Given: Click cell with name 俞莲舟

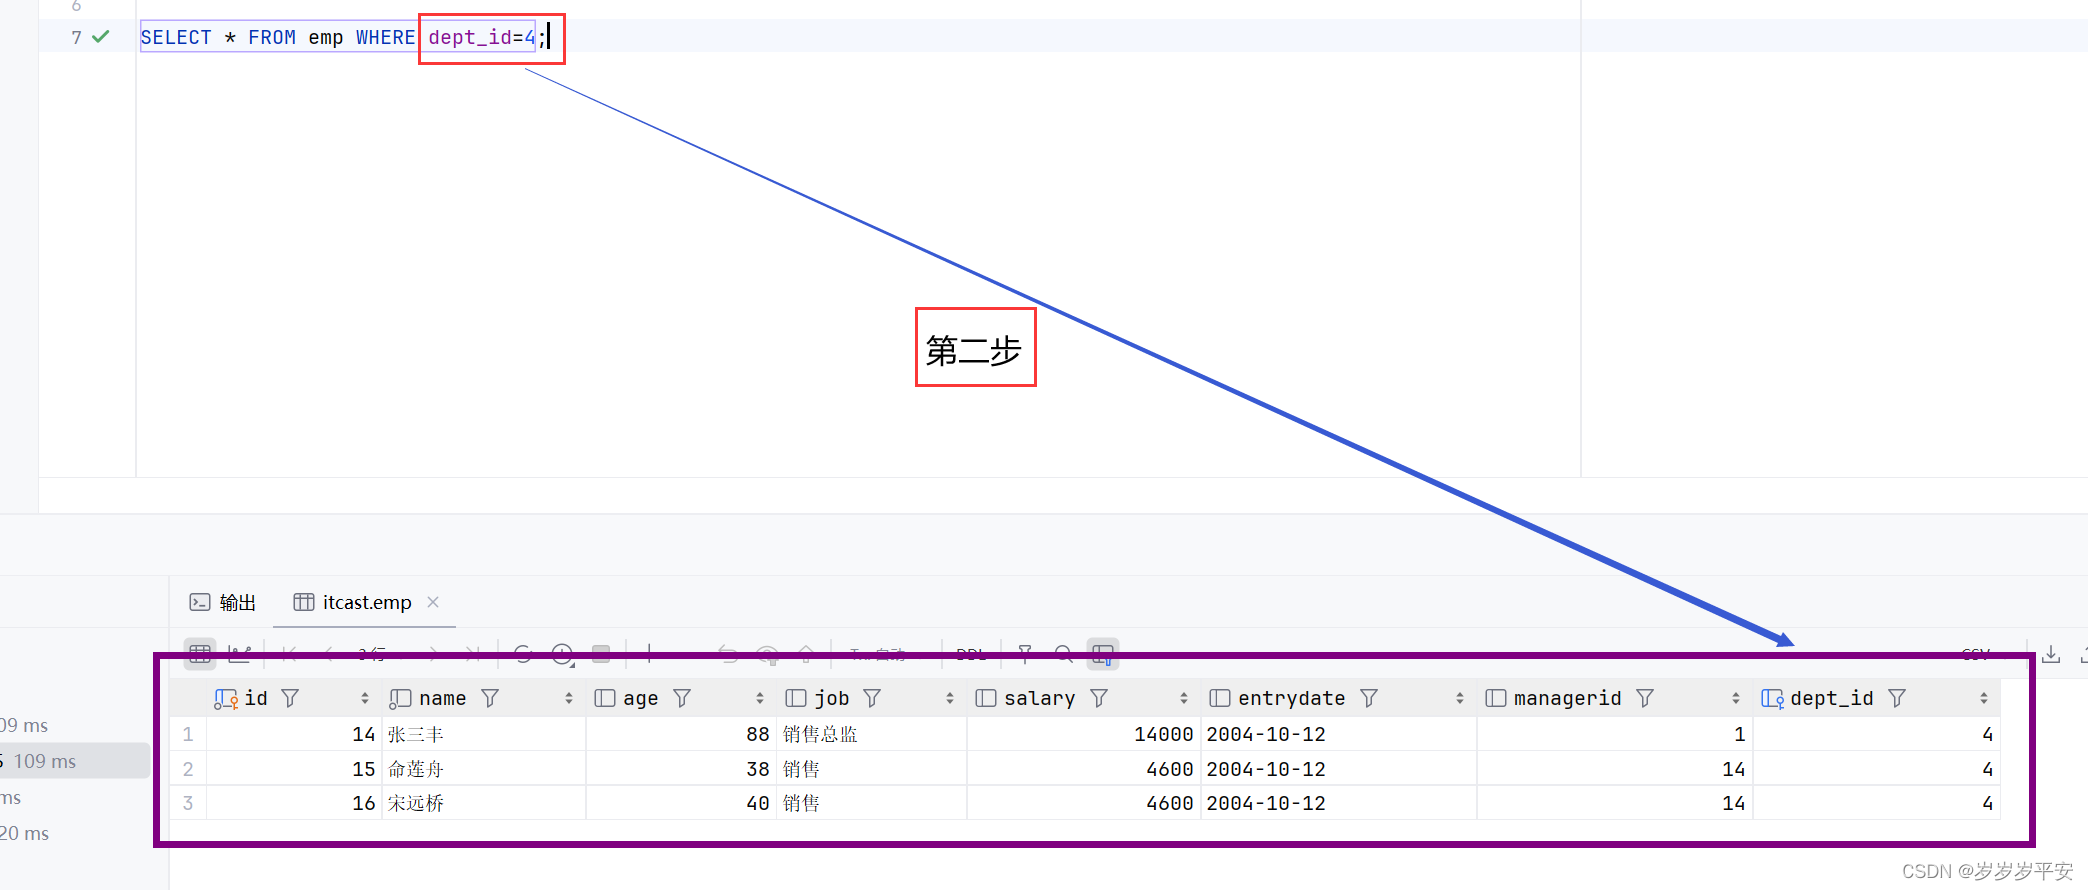Looking at the screenshot, I should click(484, 769).
